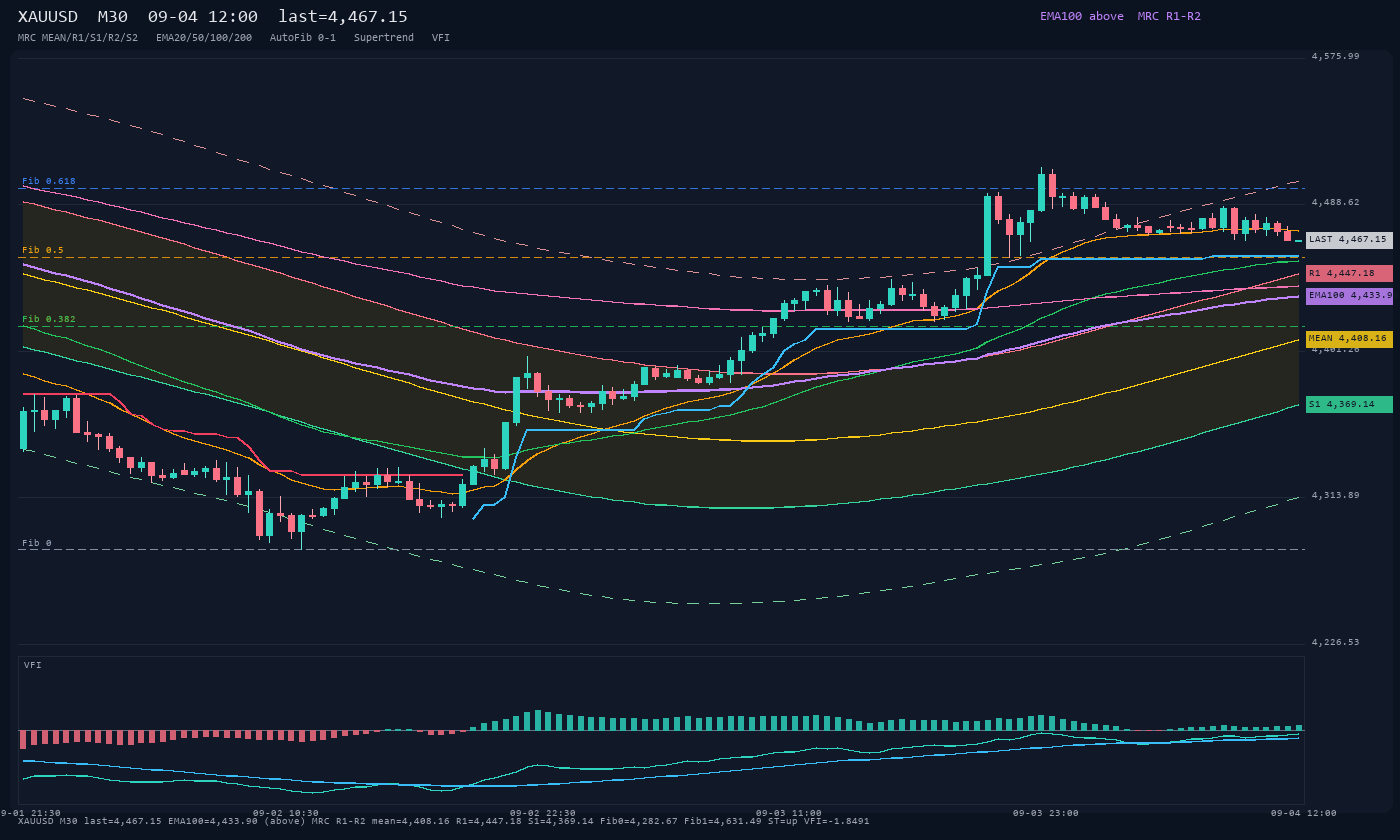Click the 09-04 12:00 time axis label
Image resolution: width=1400 pixels, height=840 pixels.
tap(1304, 813)
